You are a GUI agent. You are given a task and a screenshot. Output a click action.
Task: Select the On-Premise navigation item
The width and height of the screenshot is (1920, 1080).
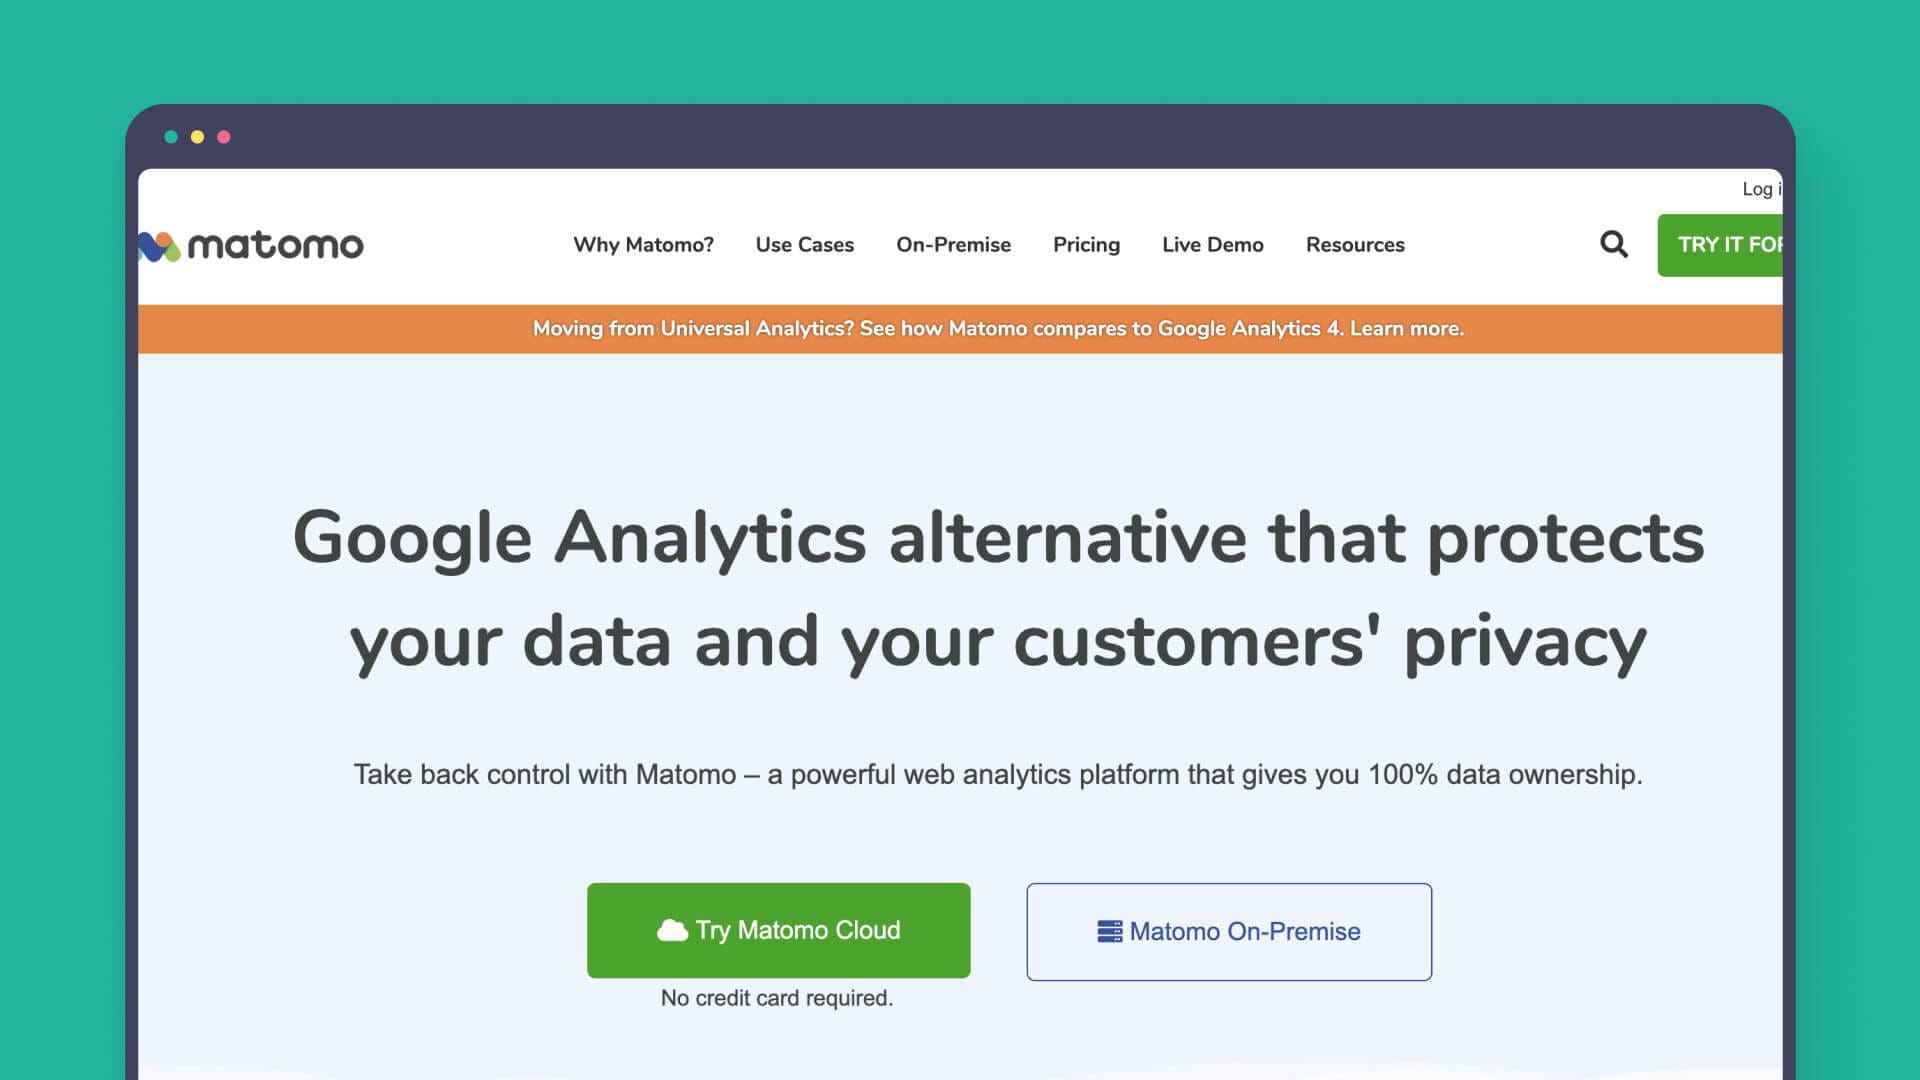point(953,245)
